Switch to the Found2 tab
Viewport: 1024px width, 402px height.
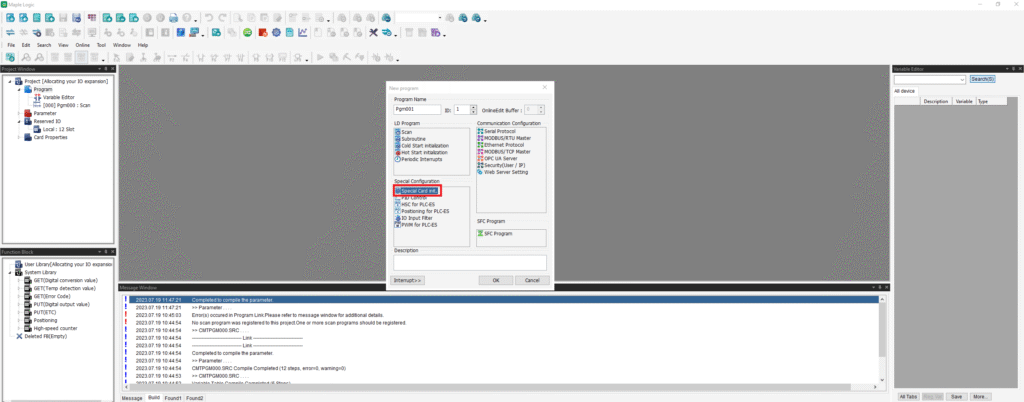(195, 397)
